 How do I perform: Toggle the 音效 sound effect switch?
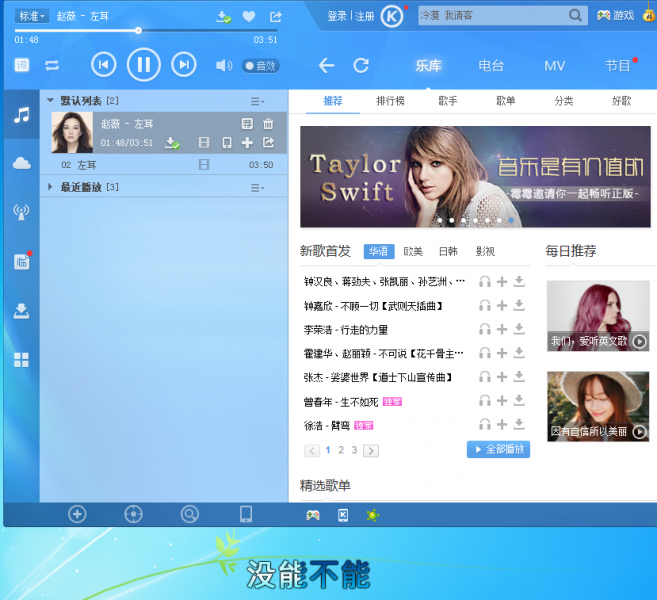point(261,66)
